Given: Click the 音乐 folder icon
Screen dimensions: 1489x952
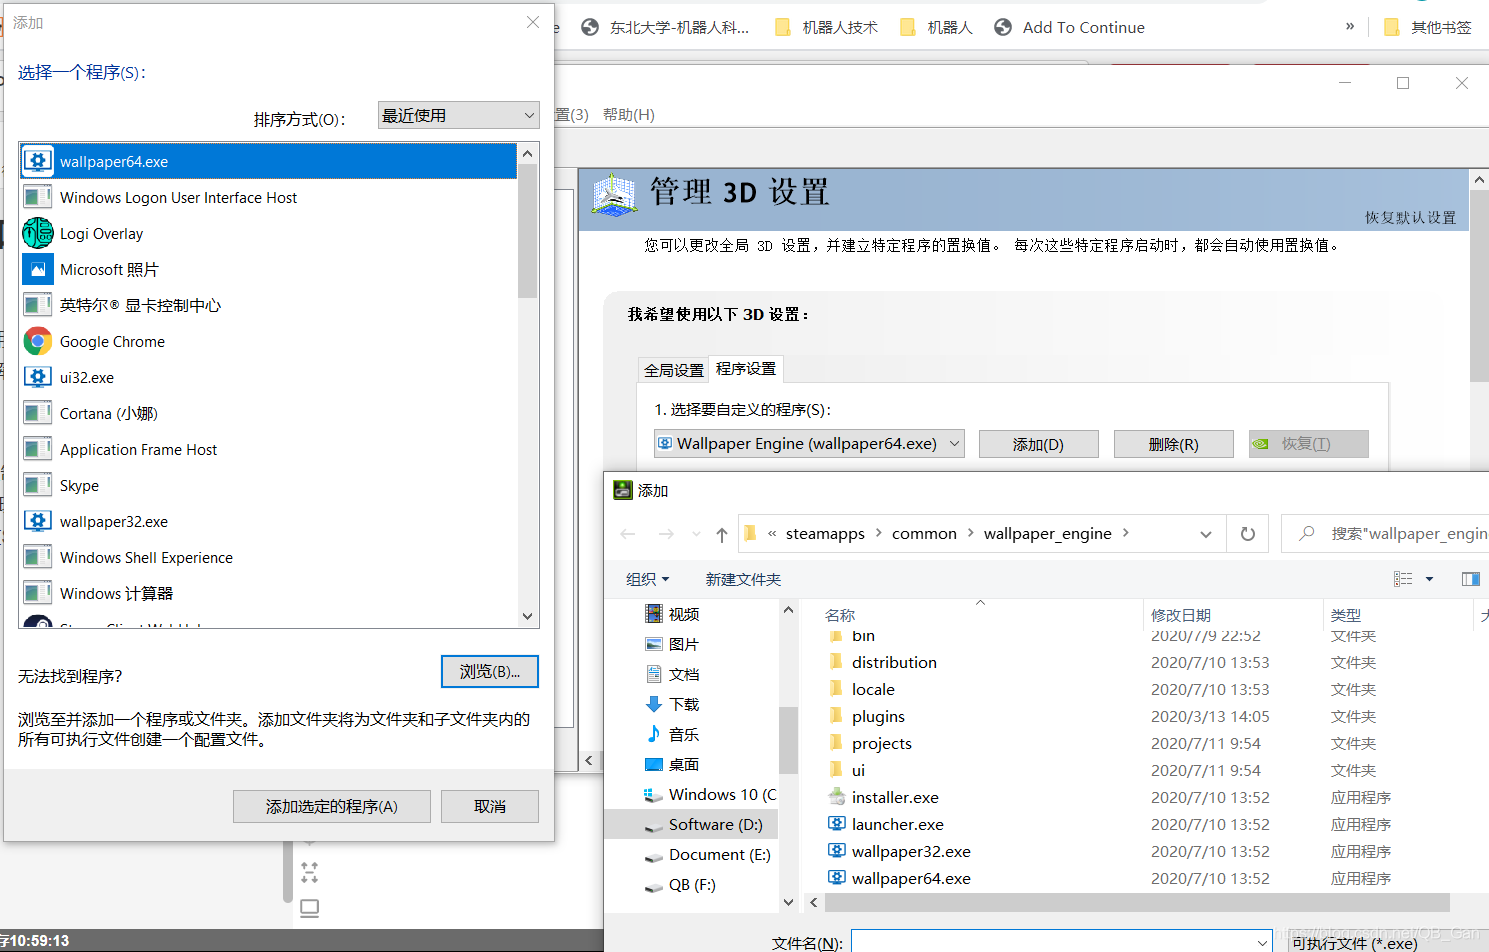Looking at the screenshot, I should (654, 734).
